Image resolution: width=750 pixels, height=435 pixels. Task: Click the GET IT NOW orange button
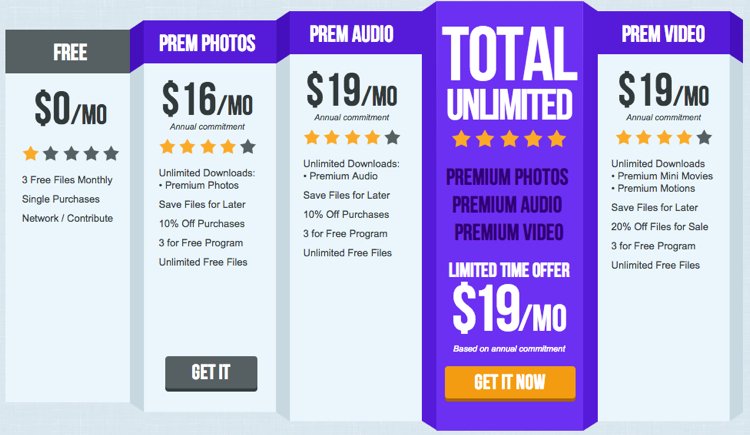510,382
